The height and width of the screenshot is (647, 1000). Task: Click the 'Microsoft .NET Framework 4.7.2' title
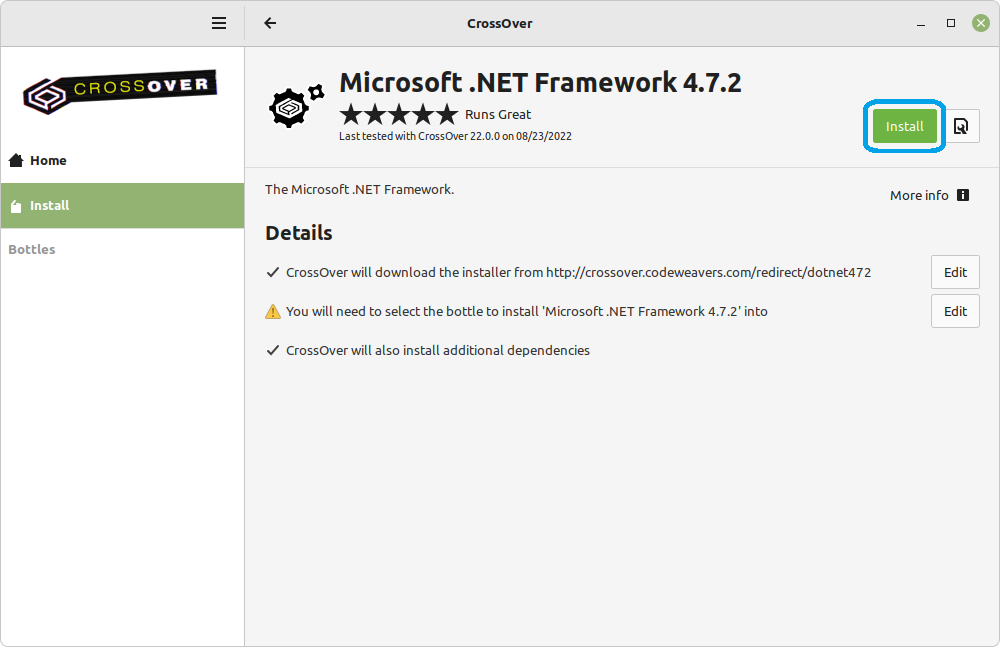click(x=540, y=83)
